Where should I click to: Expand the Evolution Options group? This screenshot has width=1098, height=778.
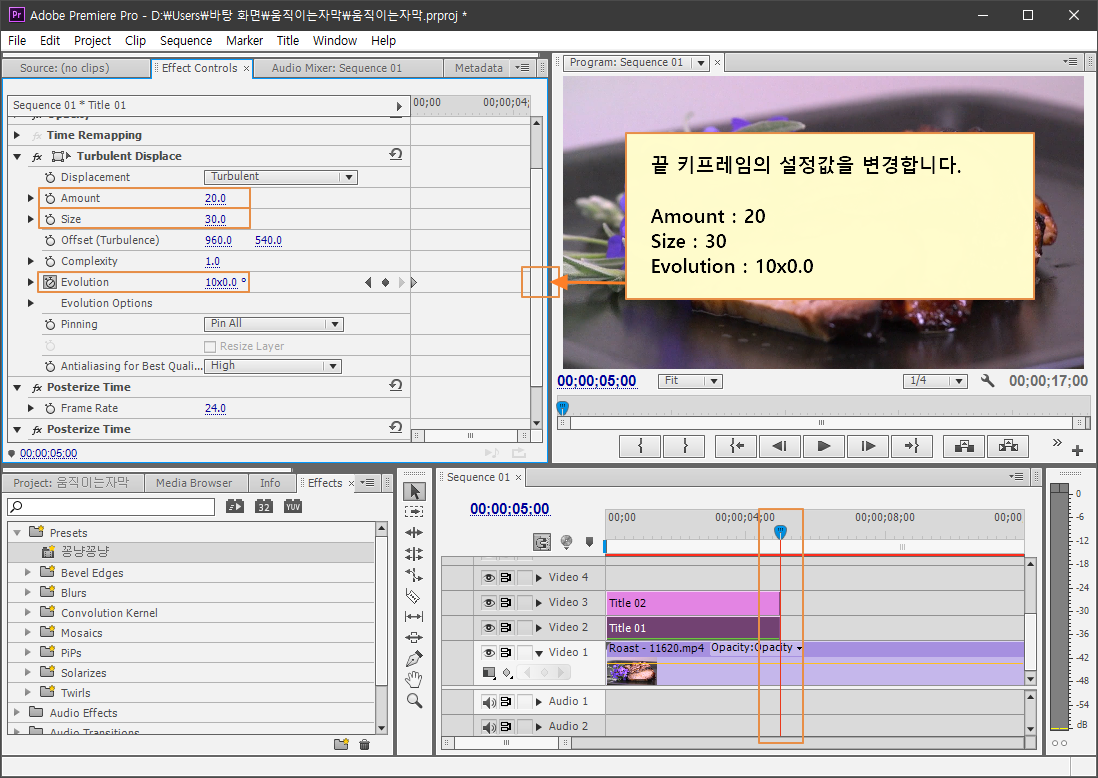click(x=30, y=303)
